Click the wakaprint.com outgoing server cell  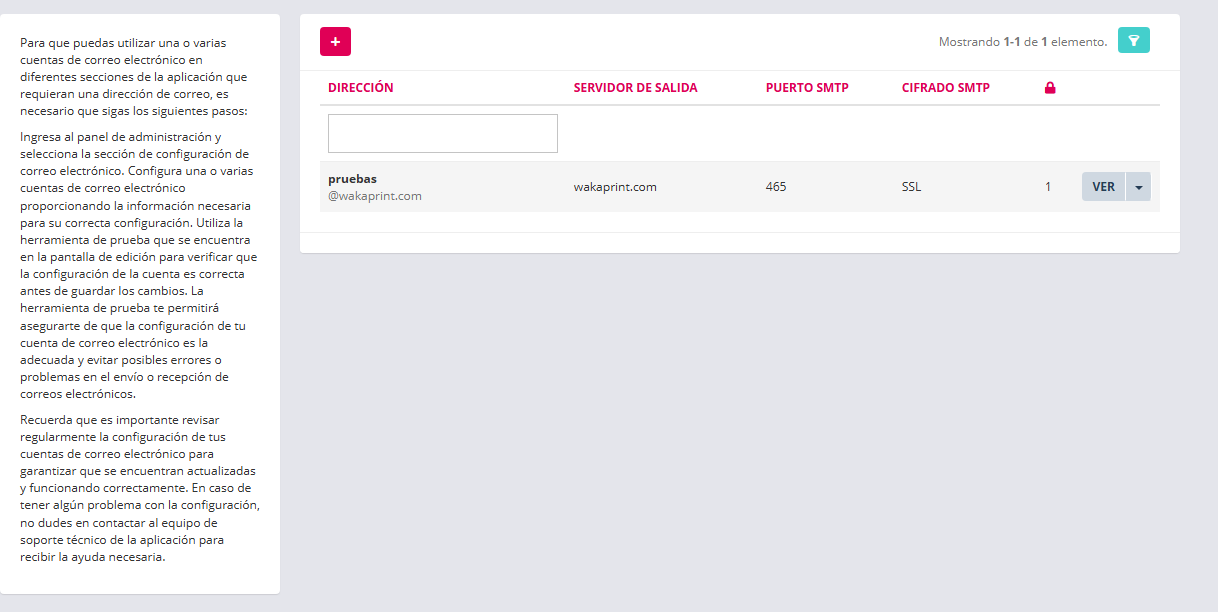coord(614,187)
